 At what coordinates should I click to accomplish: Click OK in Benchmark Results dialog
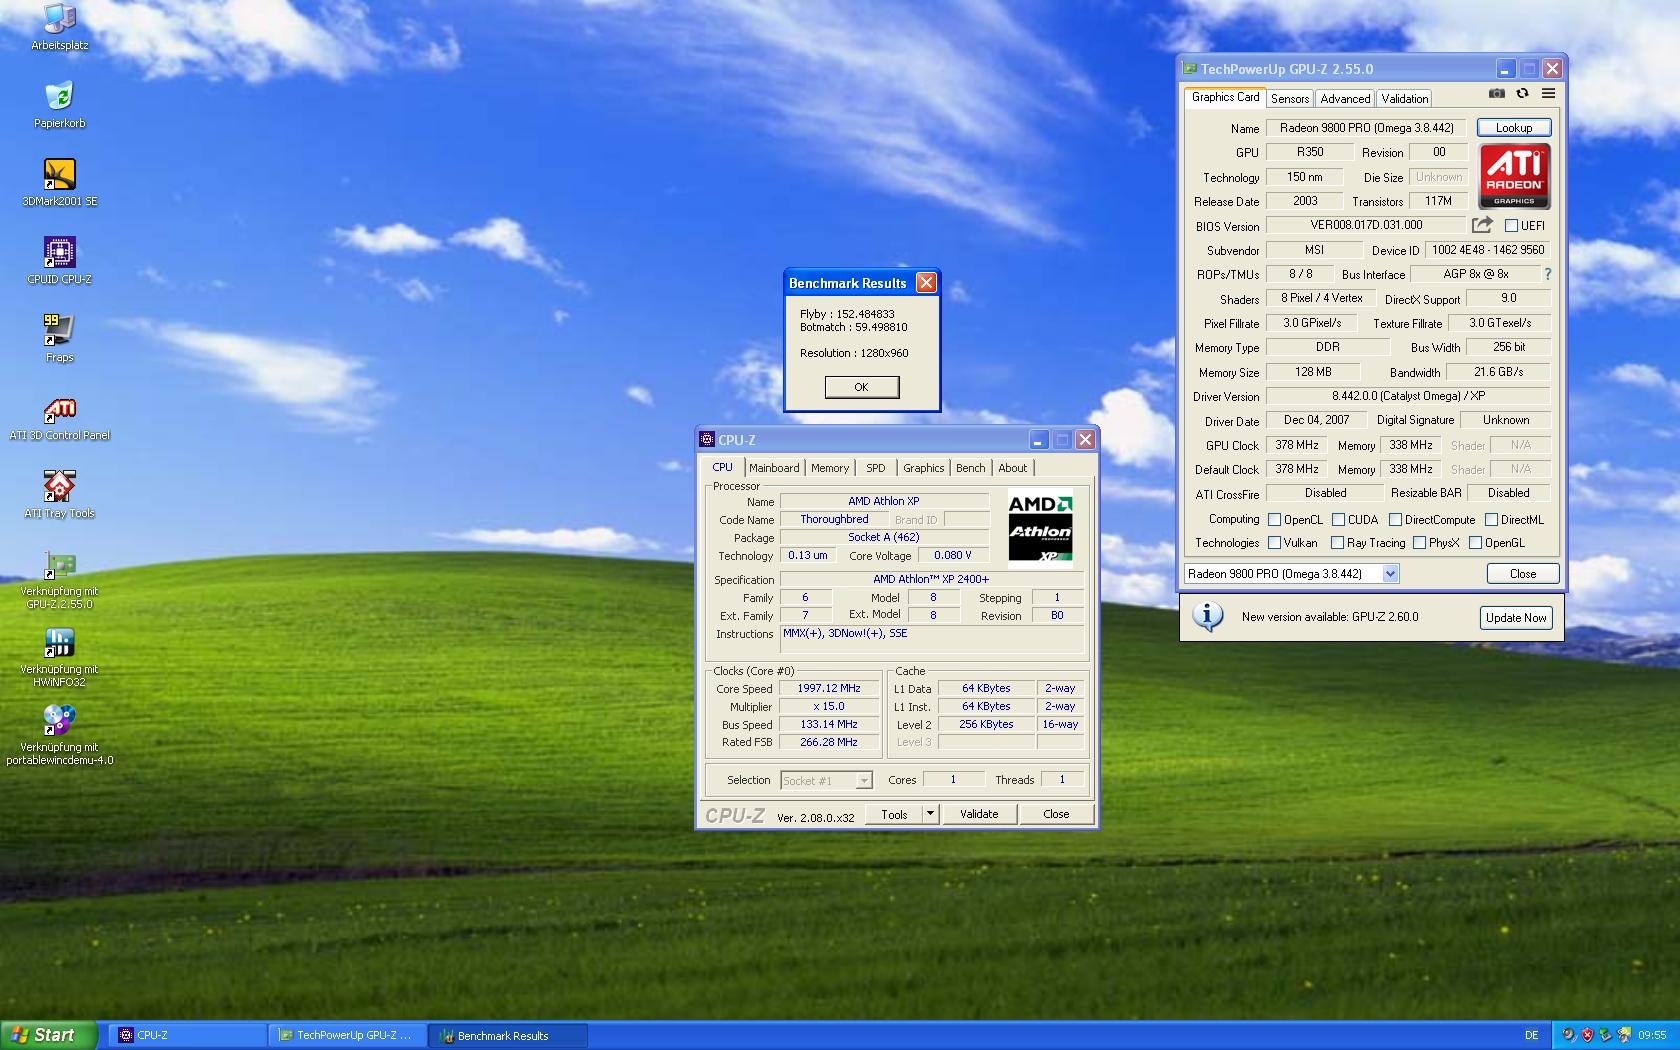click(862, 387)
